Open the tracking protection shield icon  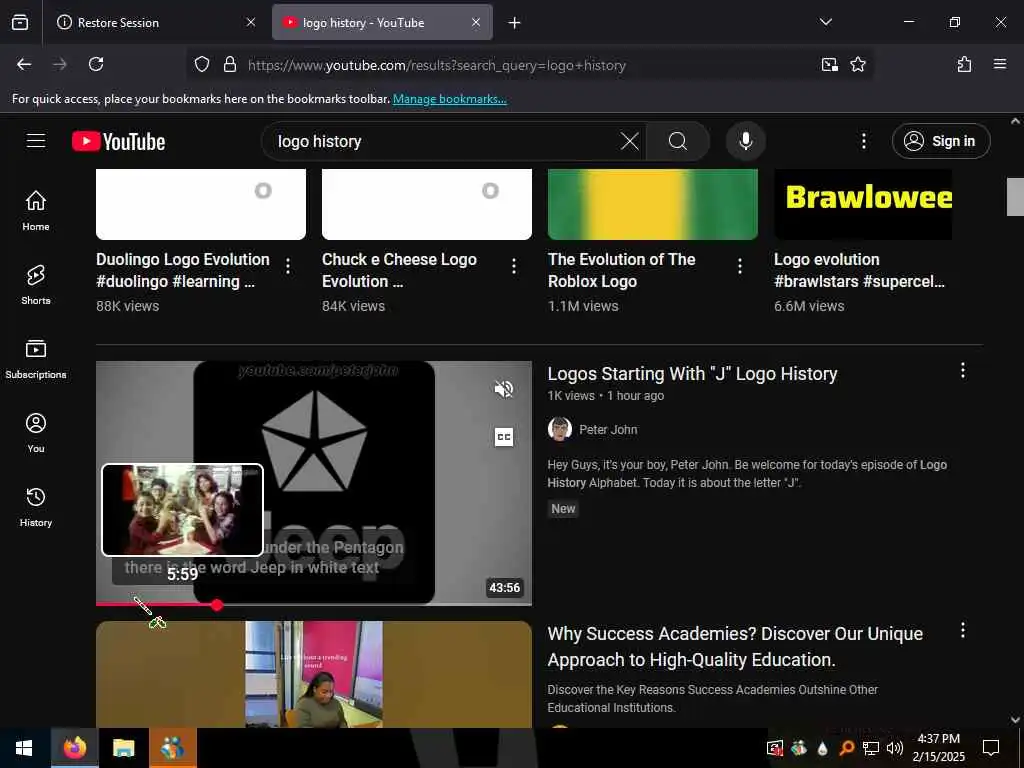click(x=202, y=64)
